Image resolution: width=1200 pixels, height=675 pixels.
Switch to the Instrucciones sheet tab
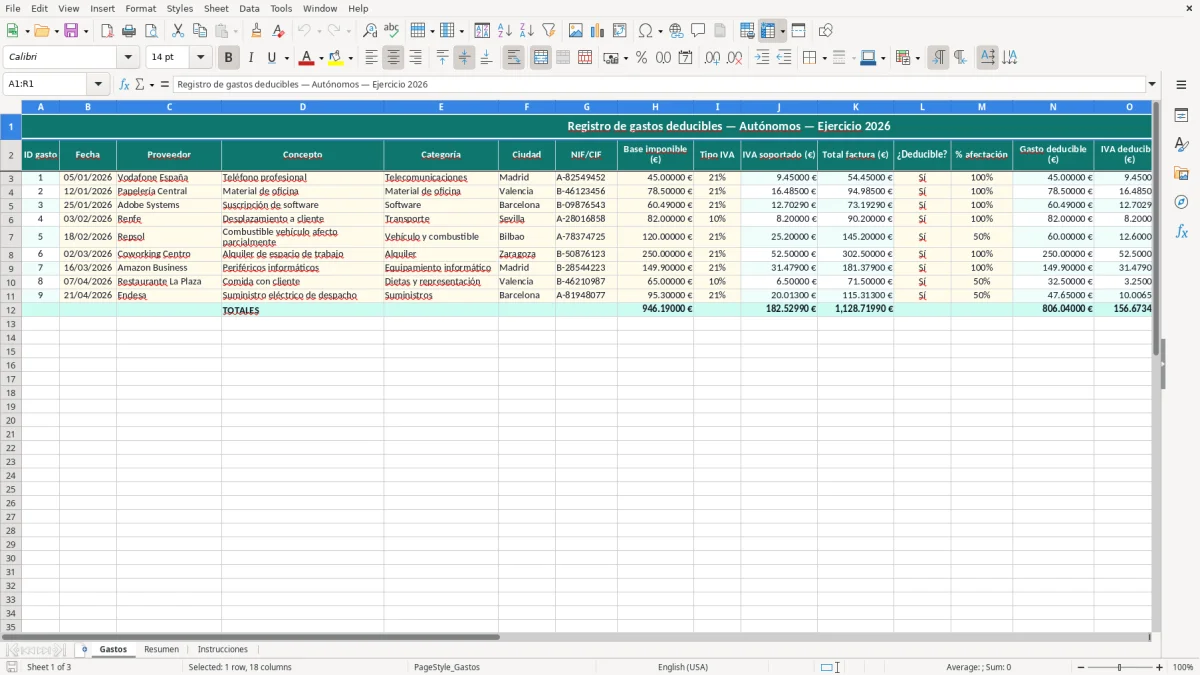coord(223,649)
